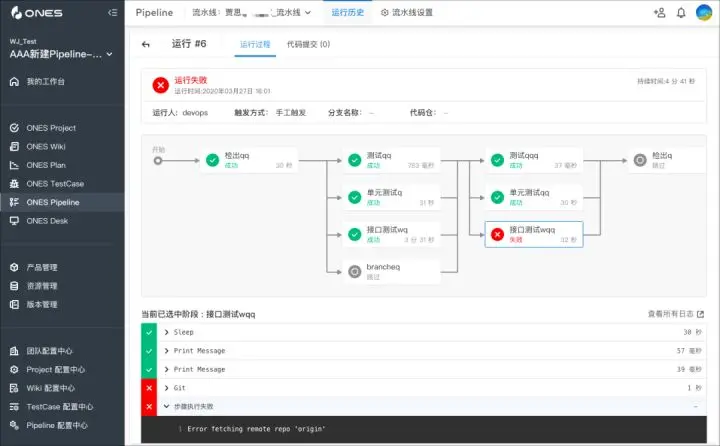Select the 测试qq stage node
Viewport: 720px width, 446px height.
(x=391, y=160)
